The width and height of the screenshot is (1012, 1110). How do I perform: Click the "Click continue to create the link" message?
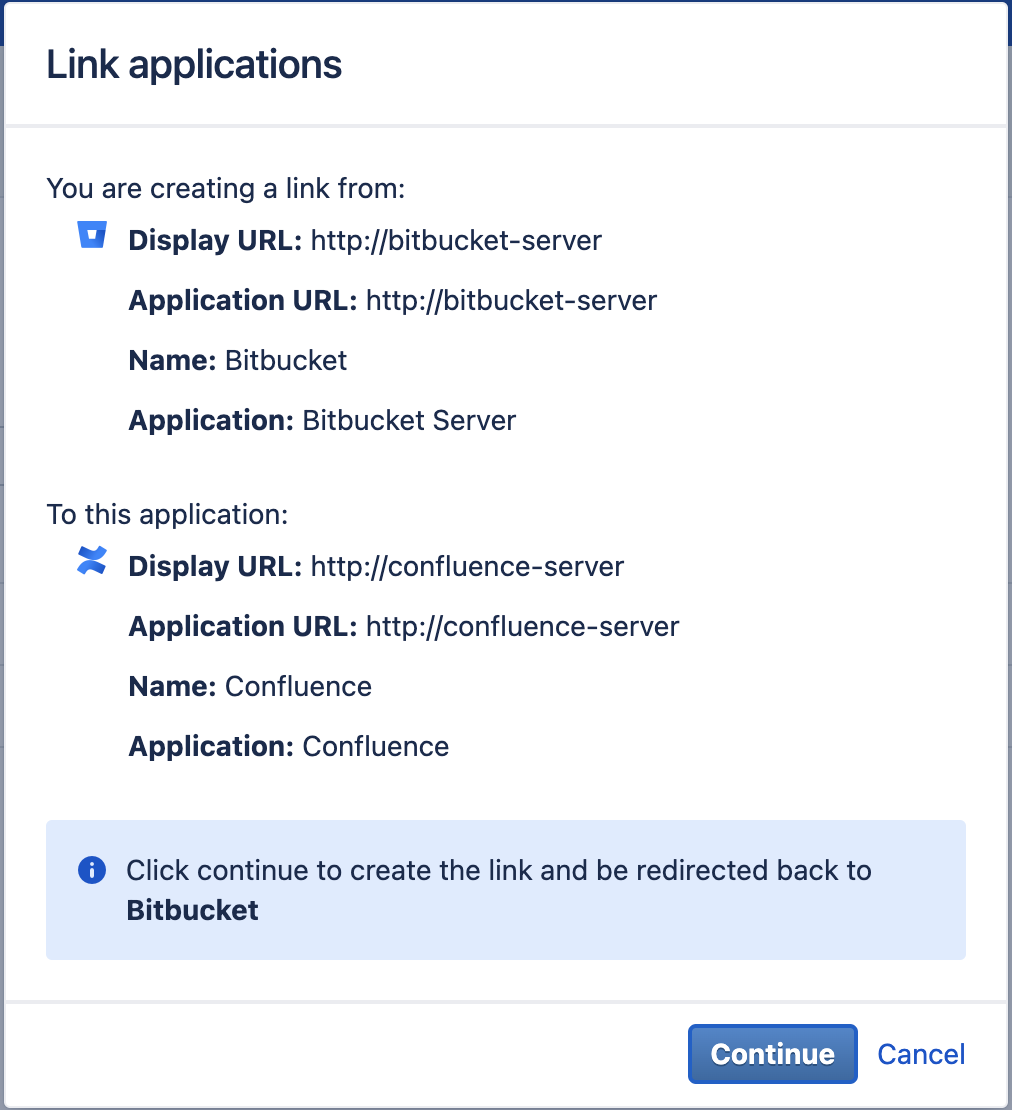pyautogui.click(x=498, y=870)
